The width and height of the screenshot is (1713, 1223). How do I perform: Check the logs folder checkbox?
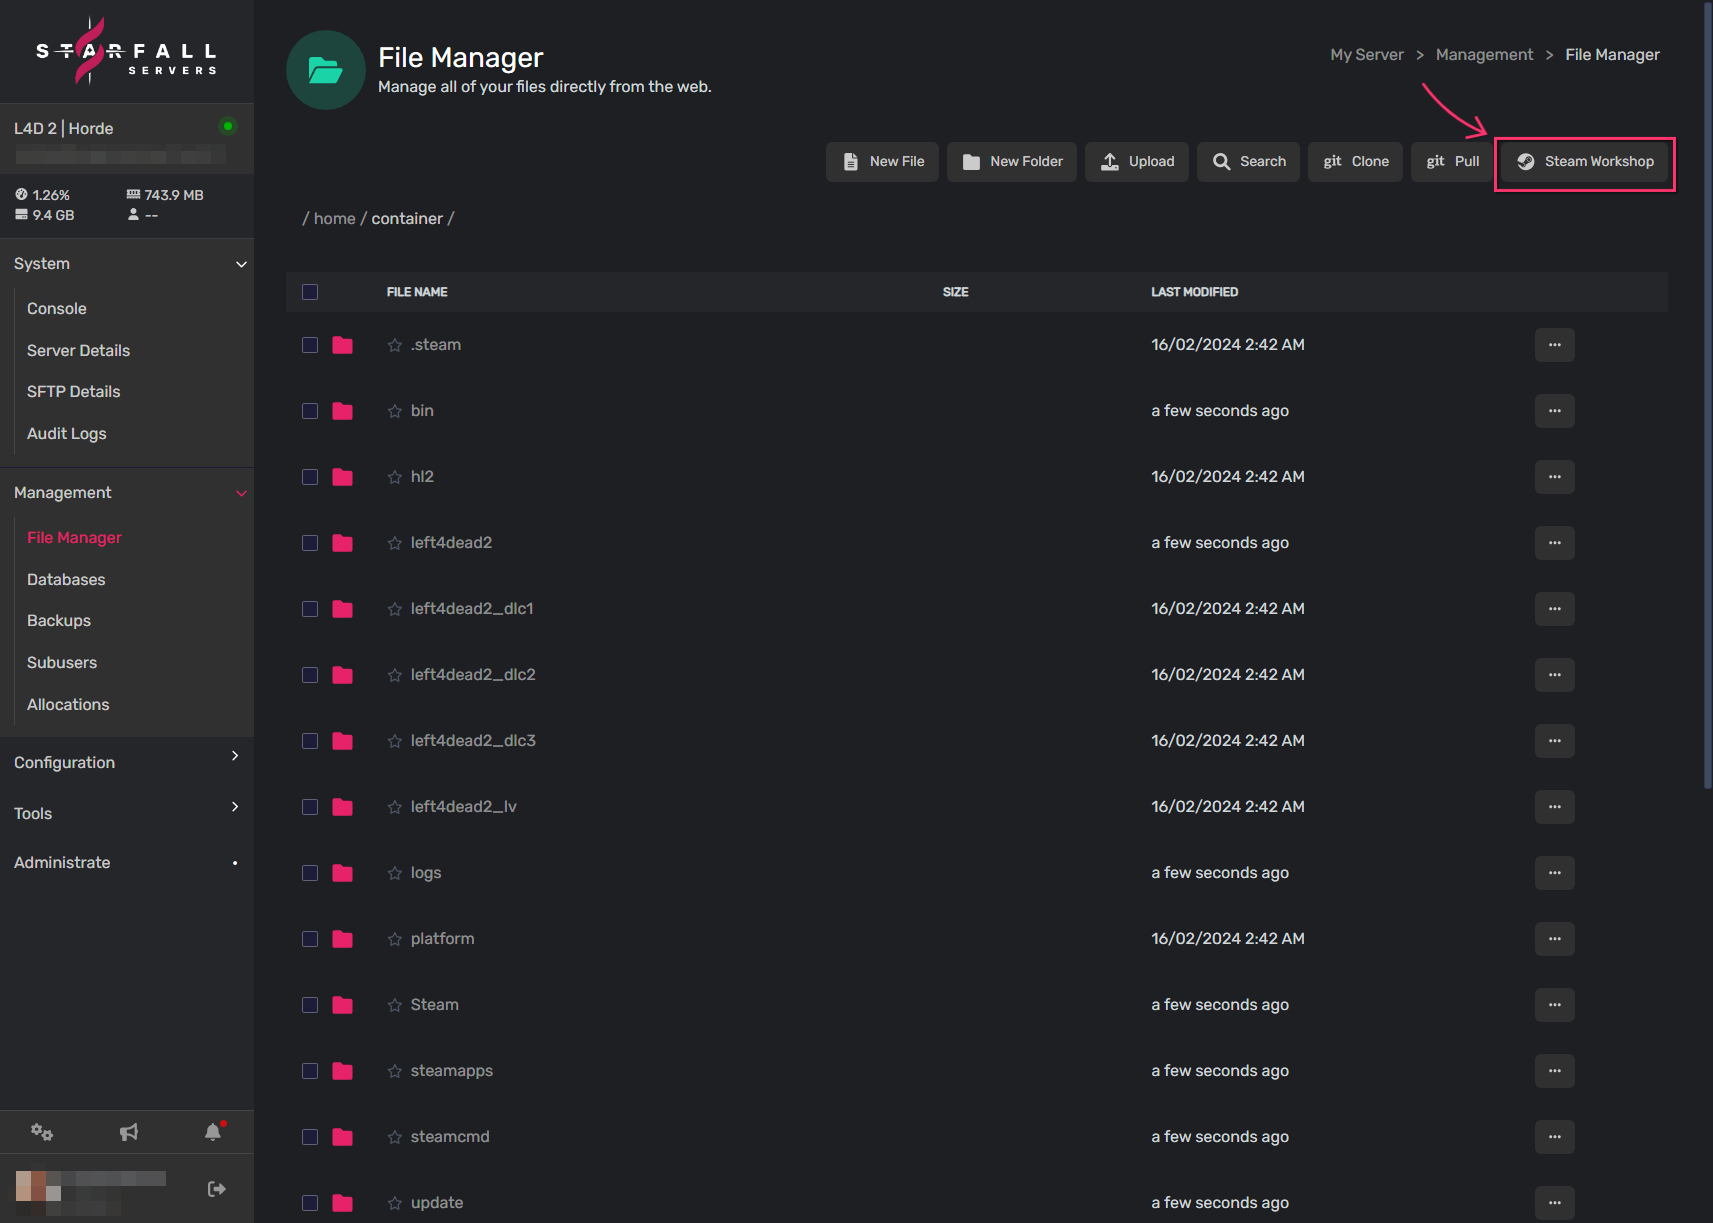tap(310, 873)
